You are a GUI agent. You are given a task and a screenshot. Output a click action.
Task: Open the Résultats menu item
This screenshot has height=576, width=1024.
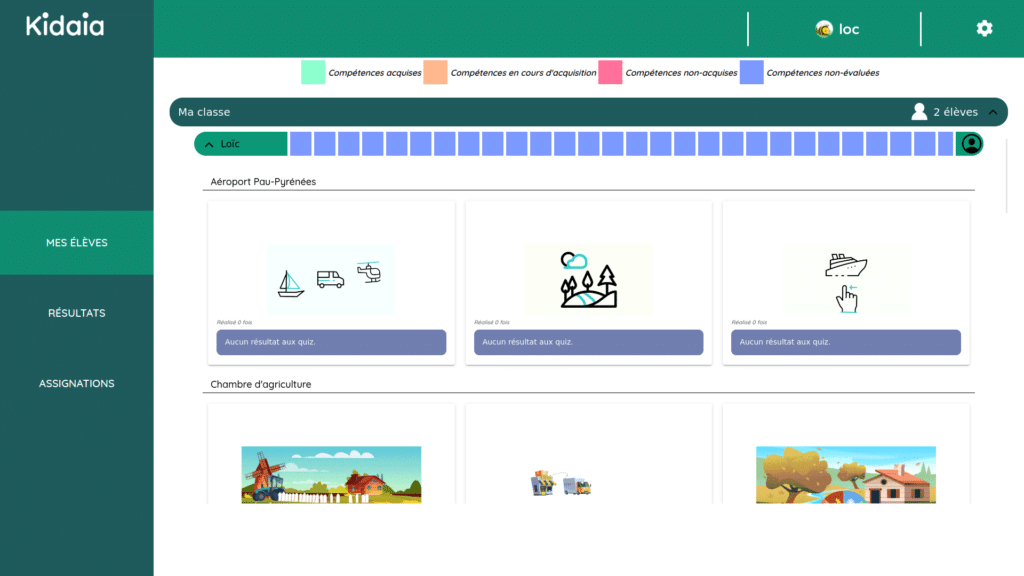pyautogui.click(x=77, y=313)
